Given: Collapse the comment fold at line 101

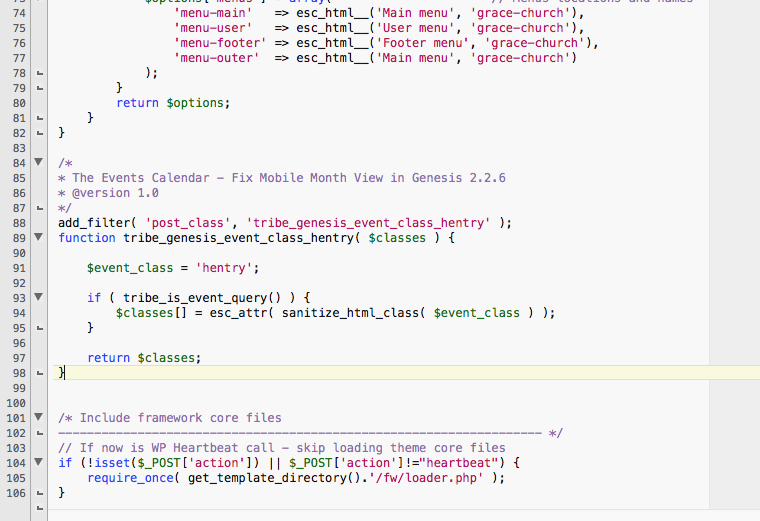Looking at the screenshot, I should 39,418.
